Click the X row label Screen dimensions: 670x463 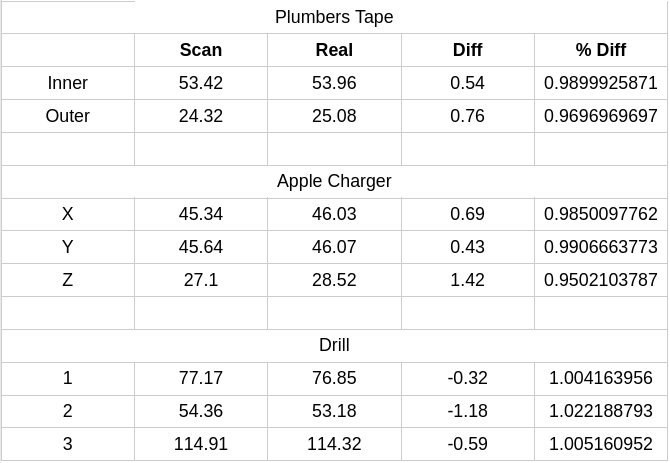coord(68,214)
